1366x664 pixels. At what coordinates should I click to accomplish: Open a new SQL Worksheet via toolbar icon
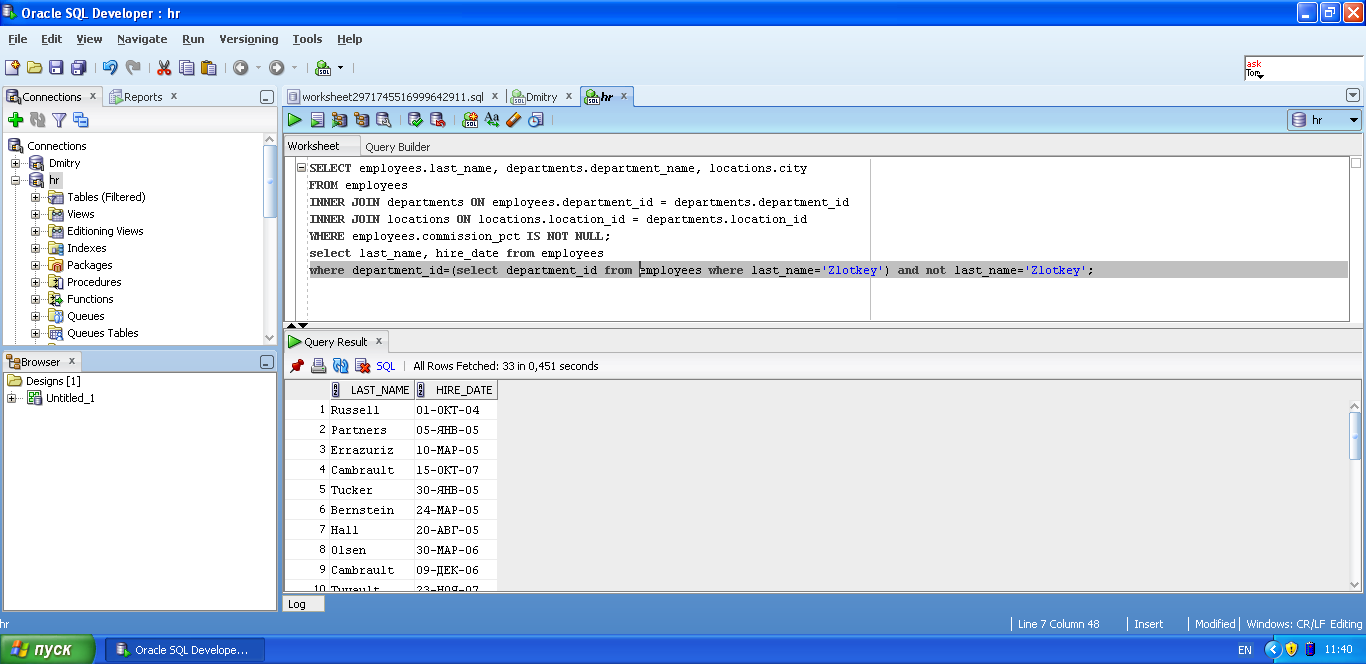point(323,68)
